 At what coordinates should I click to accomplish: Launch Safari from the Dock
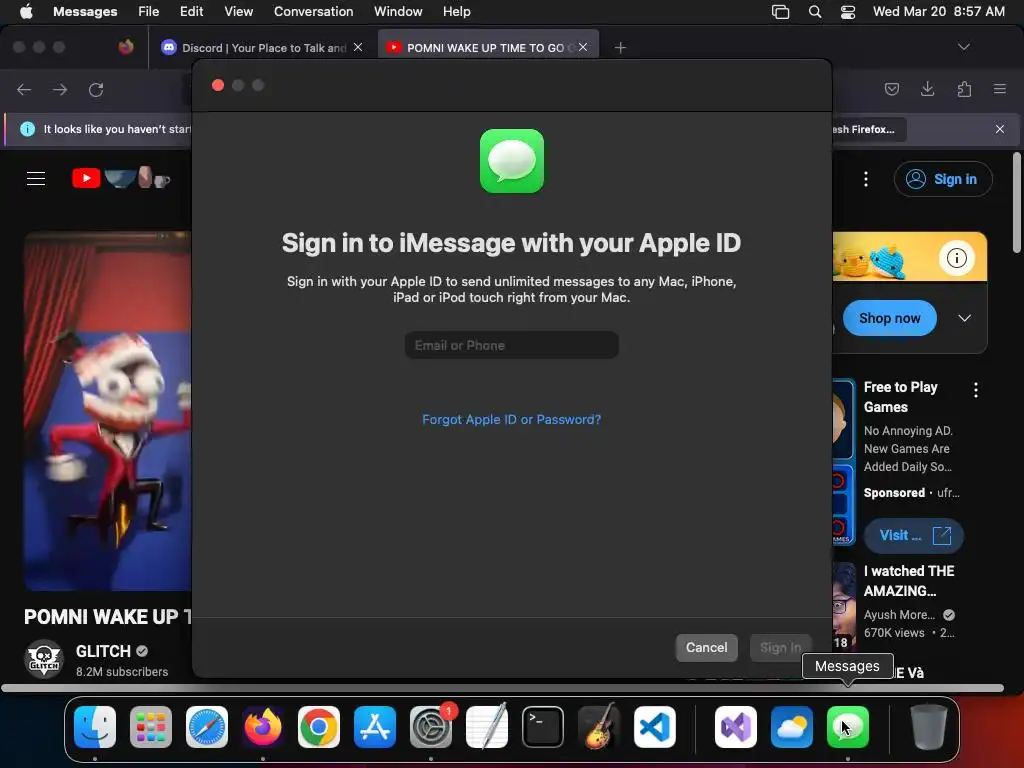(207, 727)
